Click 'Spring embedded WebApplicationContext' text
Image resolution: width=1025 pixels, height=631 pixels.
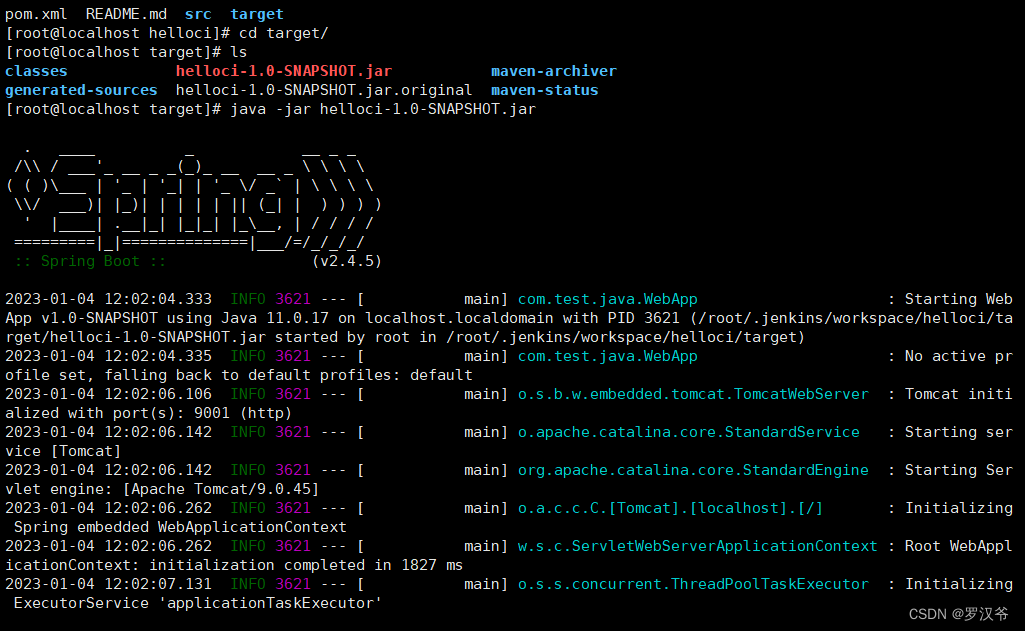[x=180, y=526]
